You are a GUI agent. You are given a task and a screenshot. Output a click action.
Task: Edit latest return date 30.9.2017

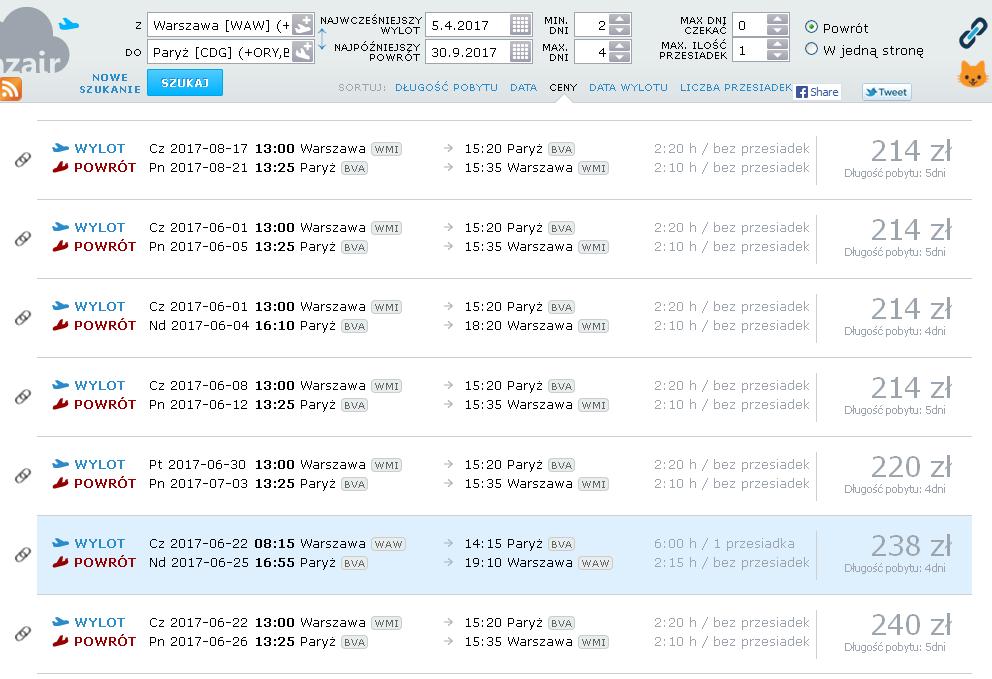pyautogui.click(x=468, y=52)
